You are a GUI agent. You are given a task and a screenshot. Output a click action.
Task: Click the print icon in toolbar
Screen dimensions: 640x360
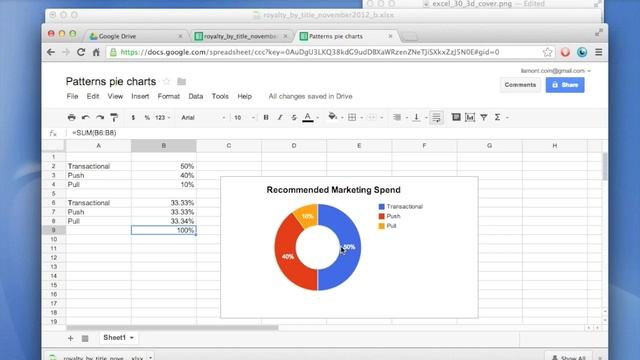point(71,118)
